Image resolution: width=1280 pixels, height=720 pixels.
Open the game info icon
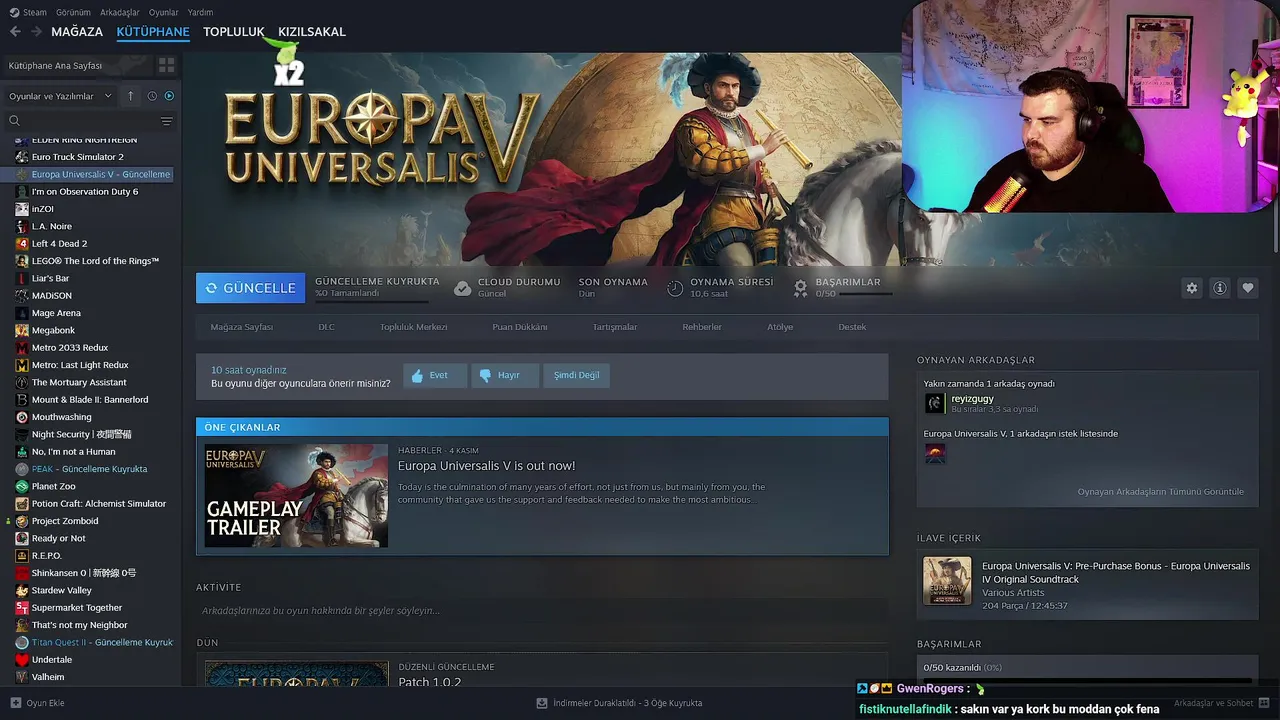point(1220,288)
